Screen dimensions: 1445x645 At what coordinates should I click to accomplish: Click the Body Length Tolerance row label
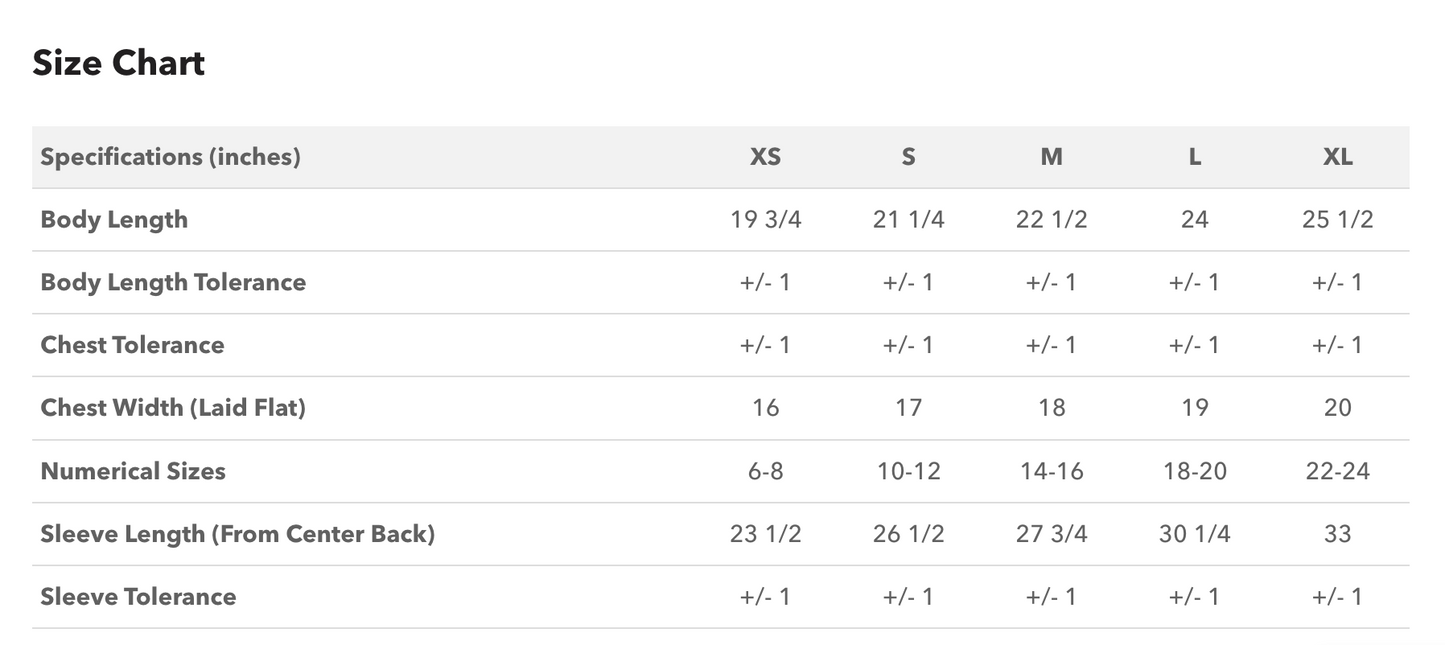[173, 282]
